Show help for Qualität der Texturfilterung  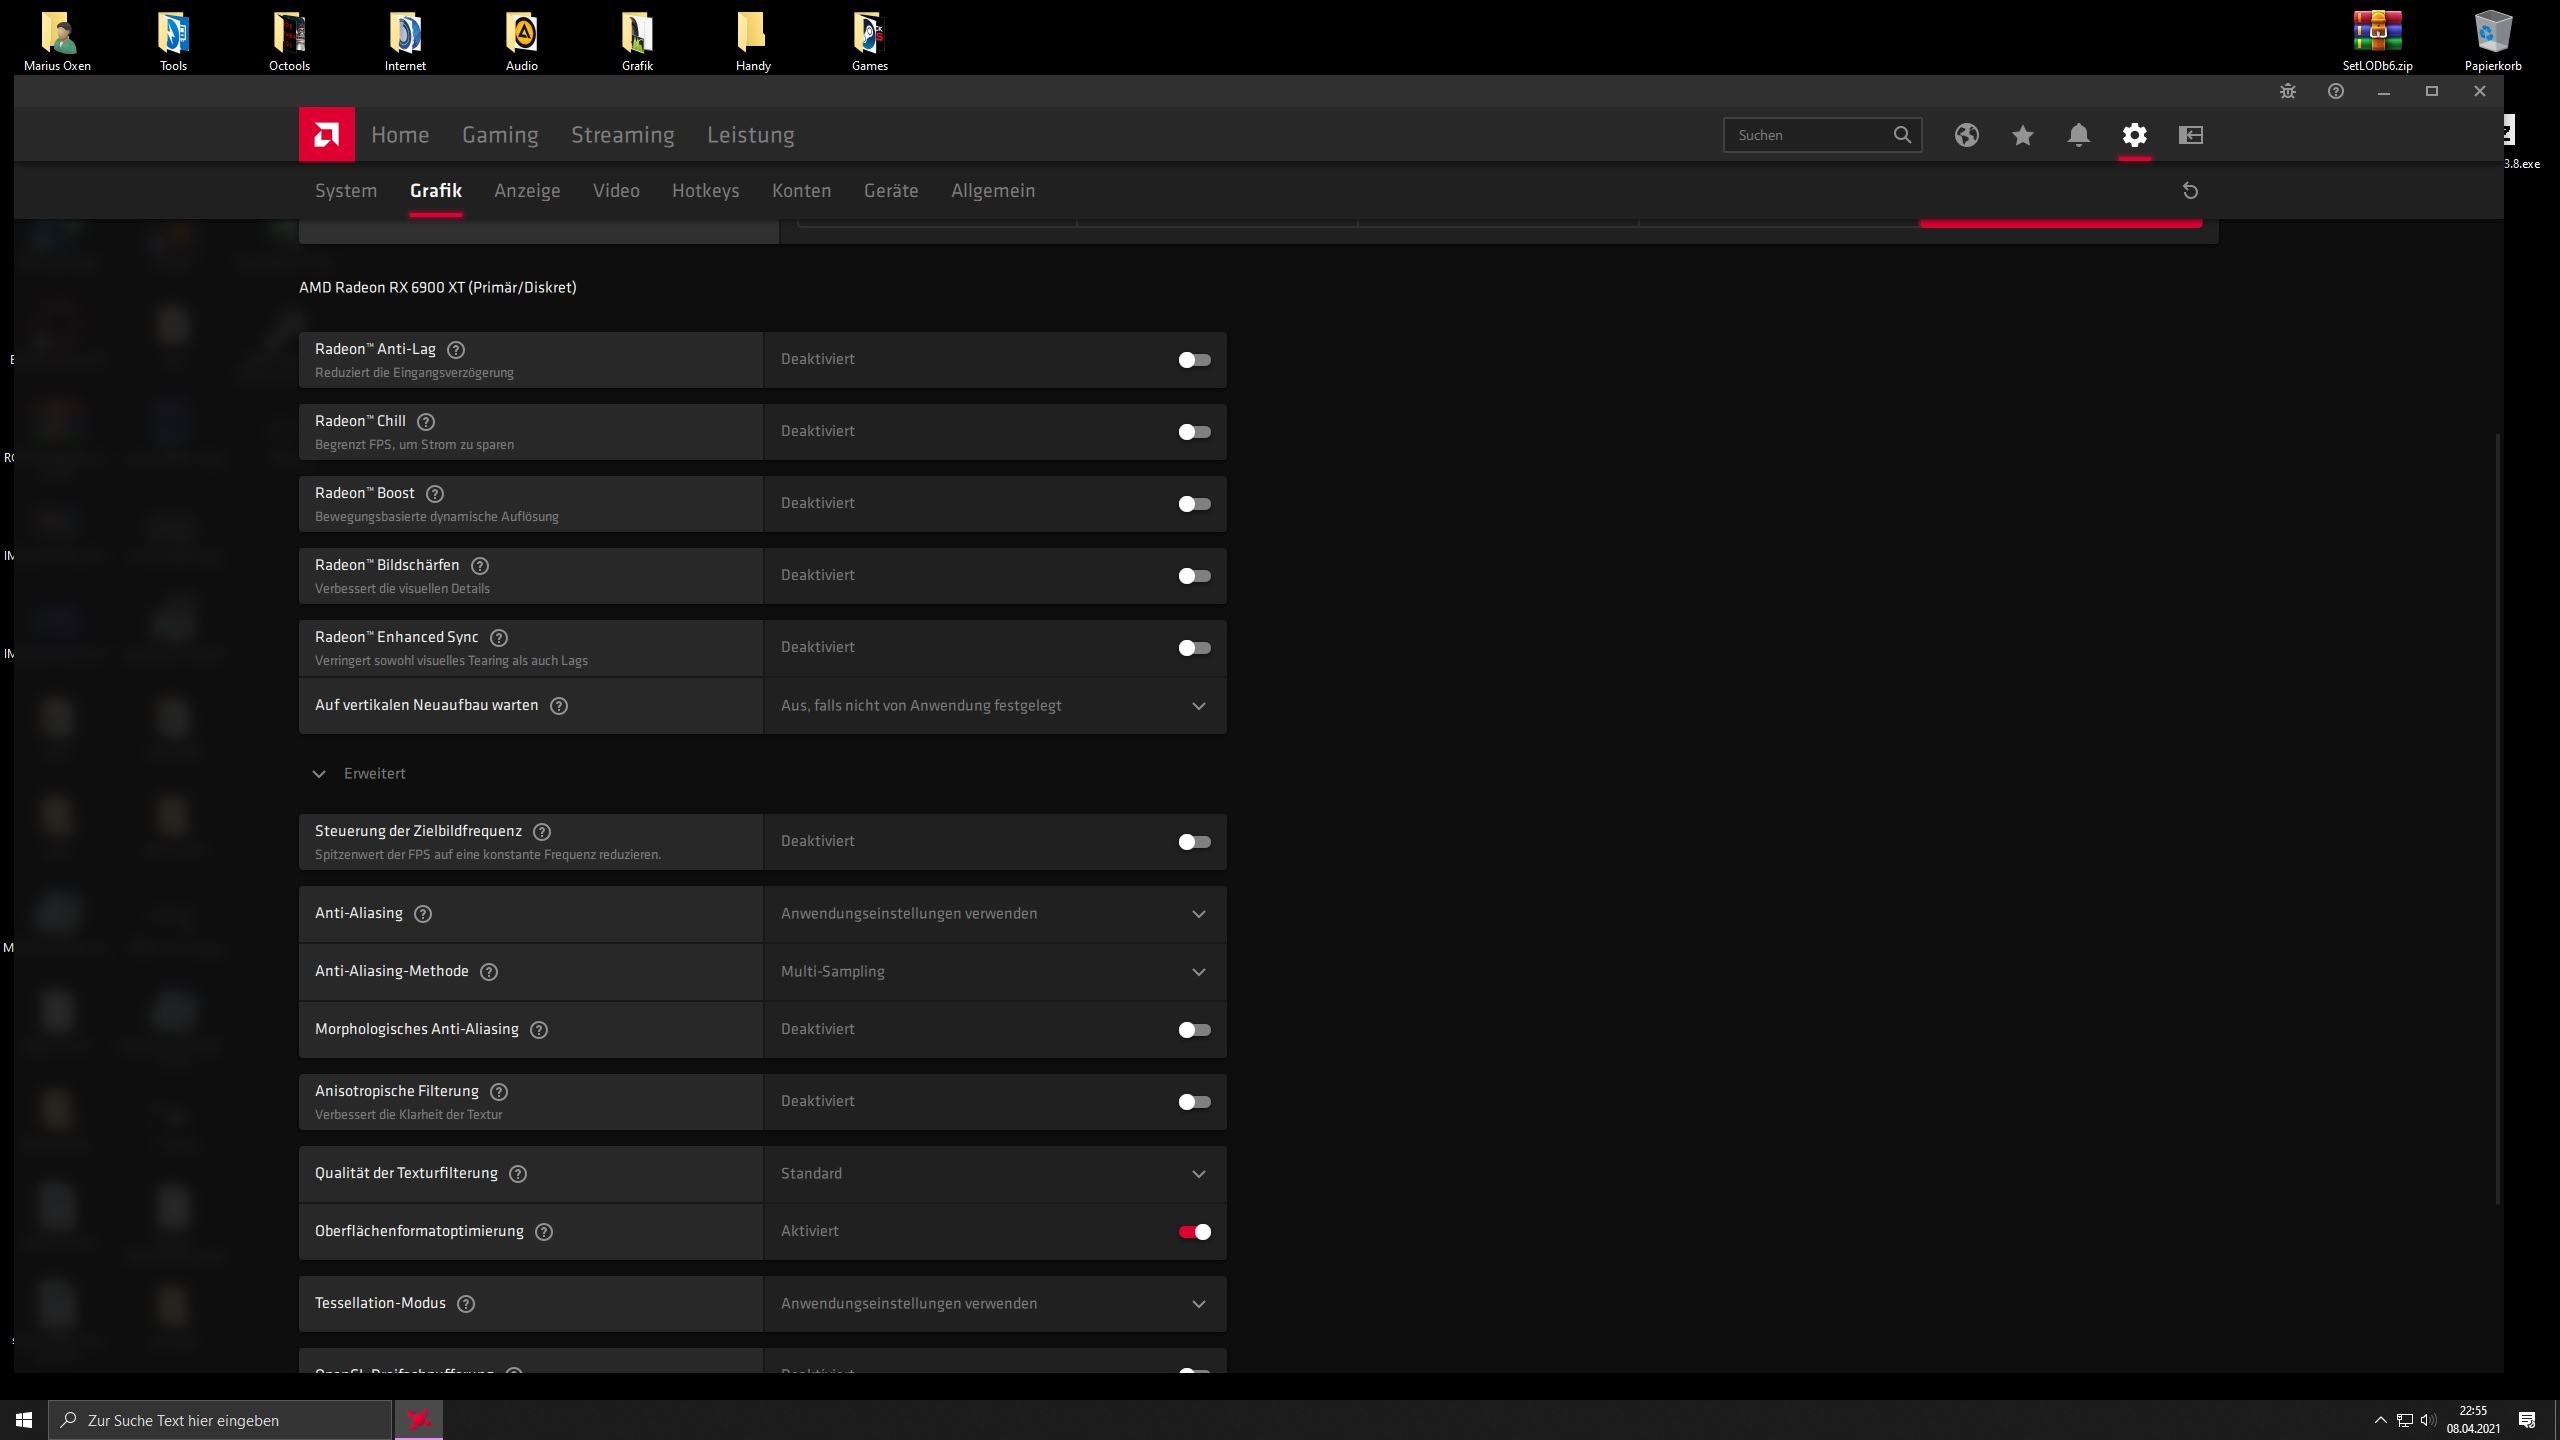[518, 1174]
